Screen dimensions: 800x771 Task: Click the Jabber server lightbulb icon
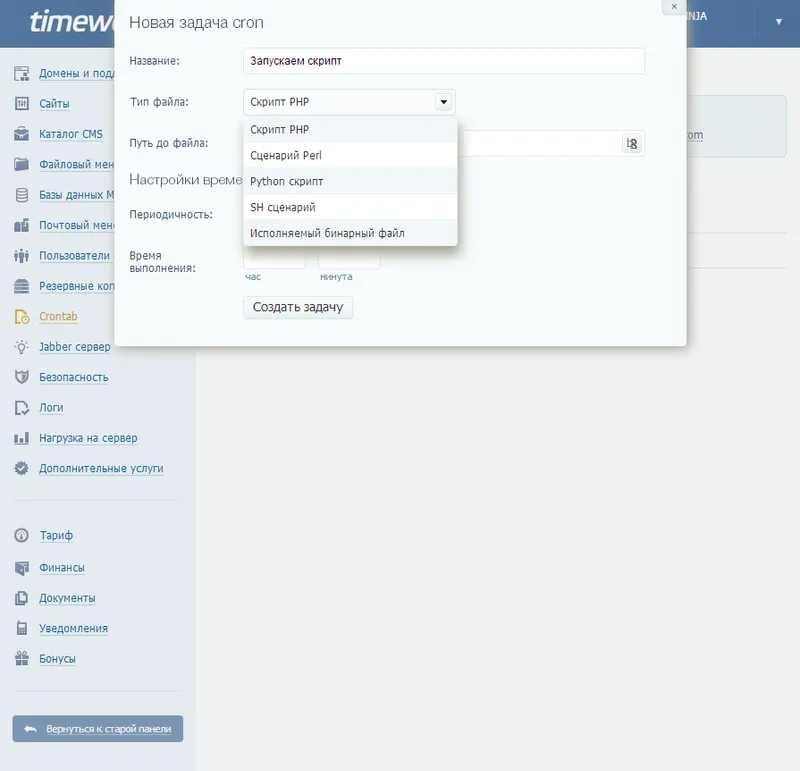21,347
